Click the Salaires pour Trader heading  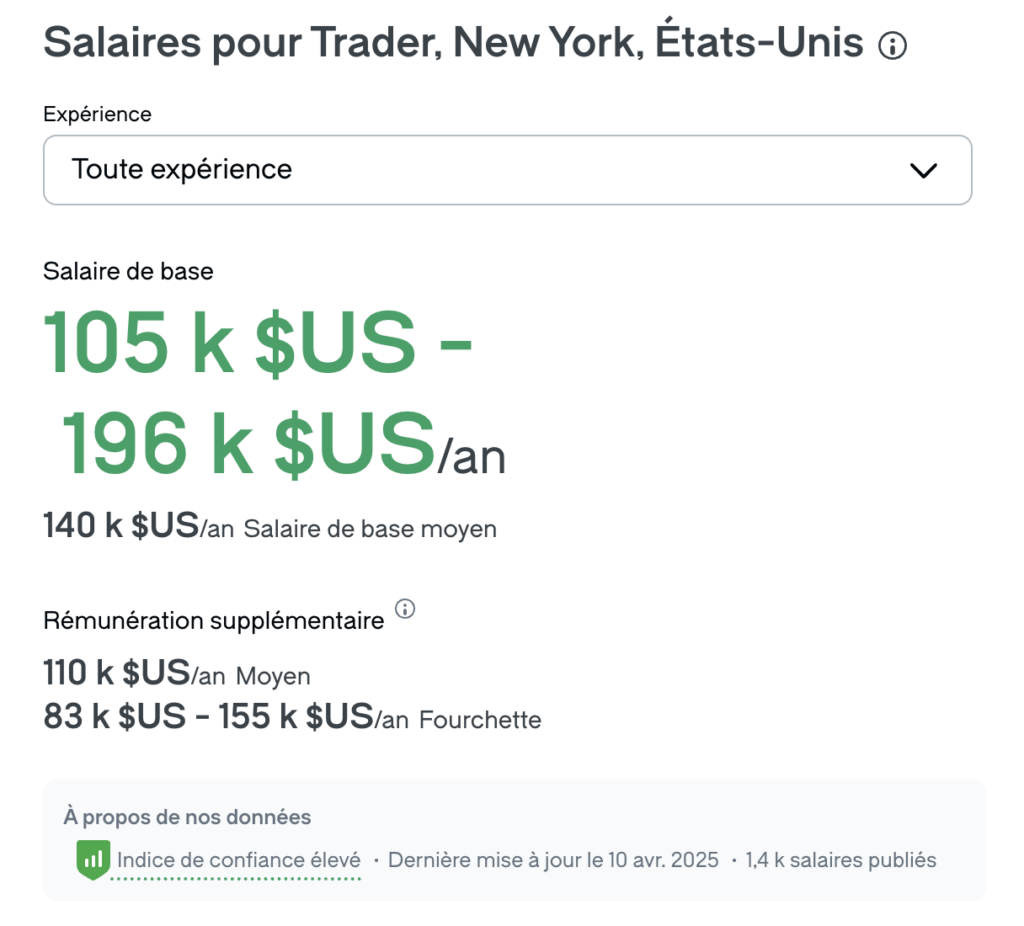453,43
